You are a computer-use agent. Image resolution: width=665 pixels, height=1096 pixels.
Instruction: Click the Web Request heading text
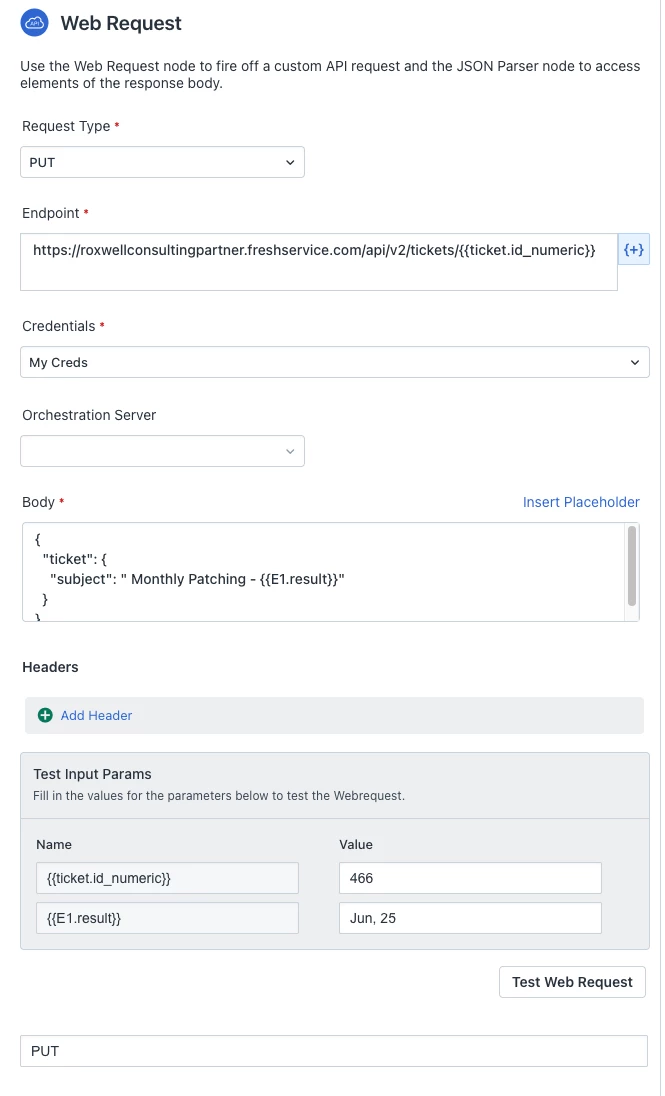pos(121,23)
